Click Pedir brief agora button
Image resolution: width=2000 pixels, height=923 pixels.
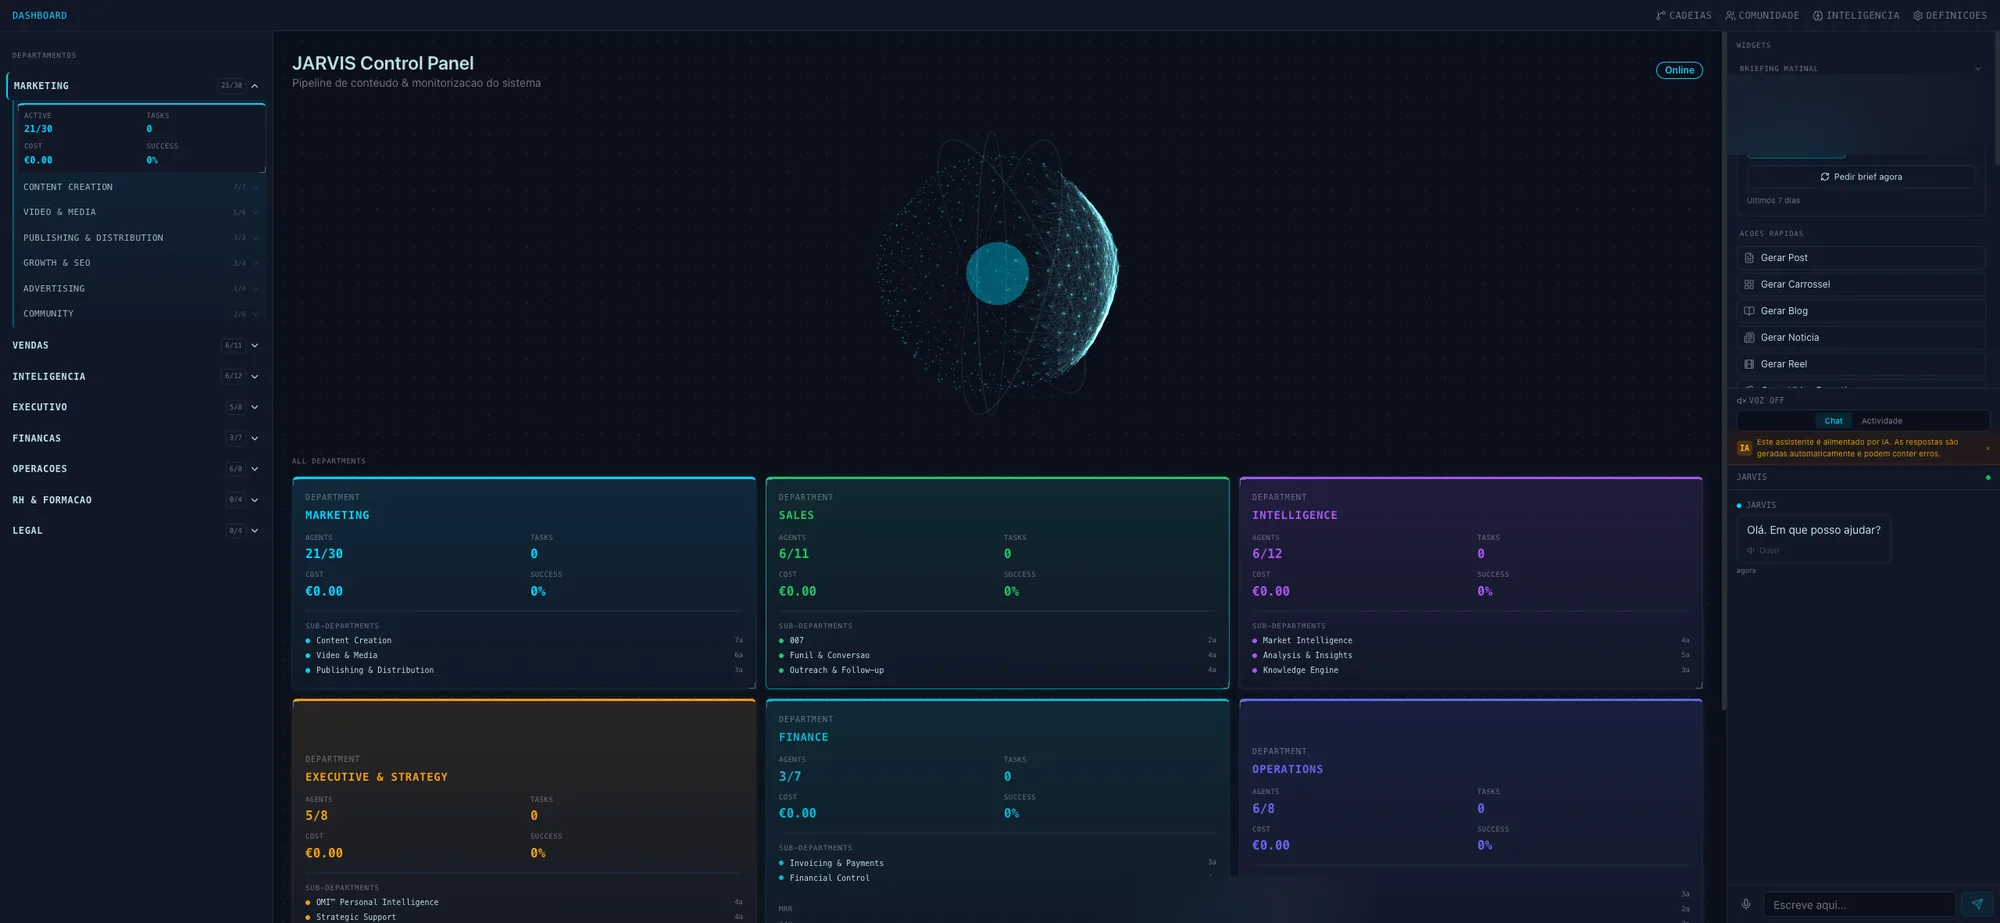(x=1861, y=177)
